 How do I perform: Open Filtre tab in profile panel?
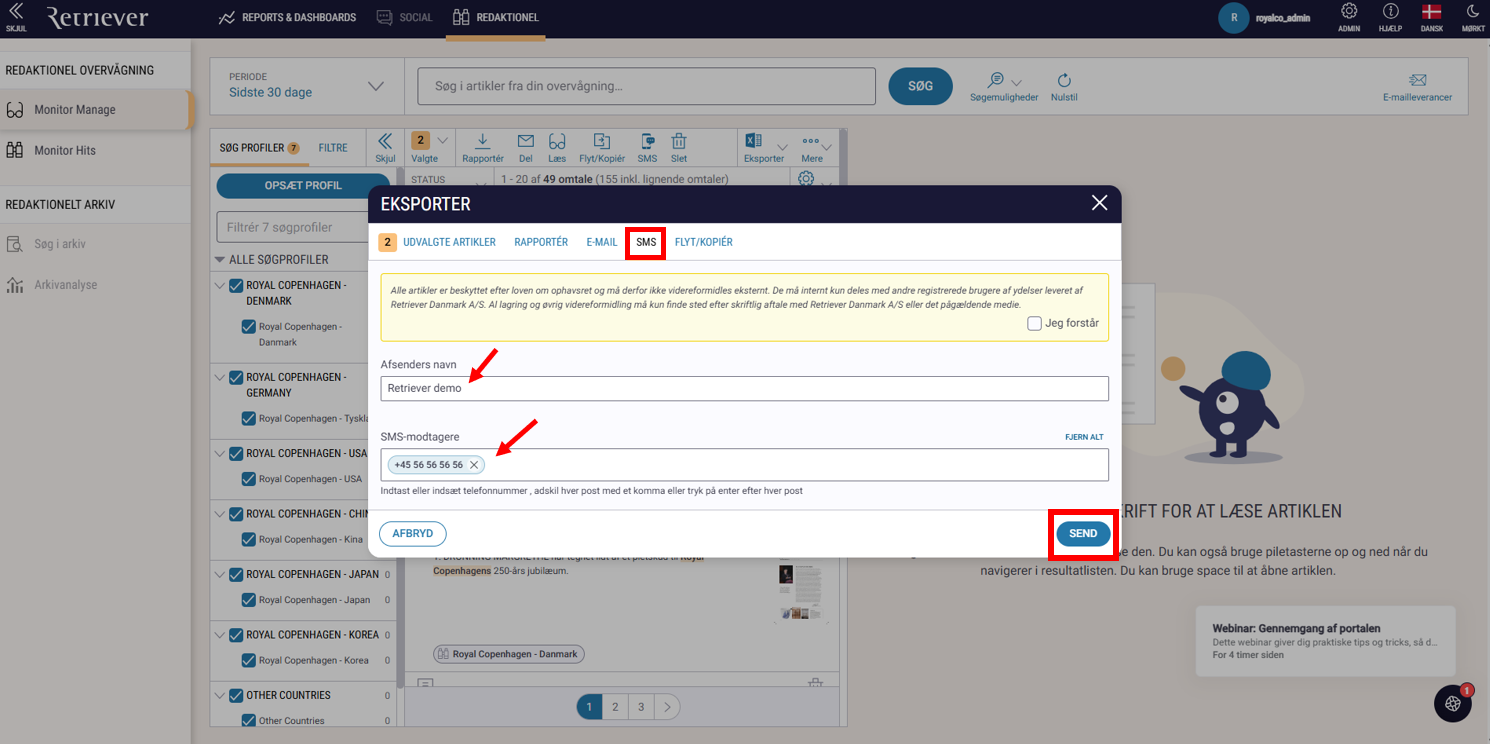333,148
